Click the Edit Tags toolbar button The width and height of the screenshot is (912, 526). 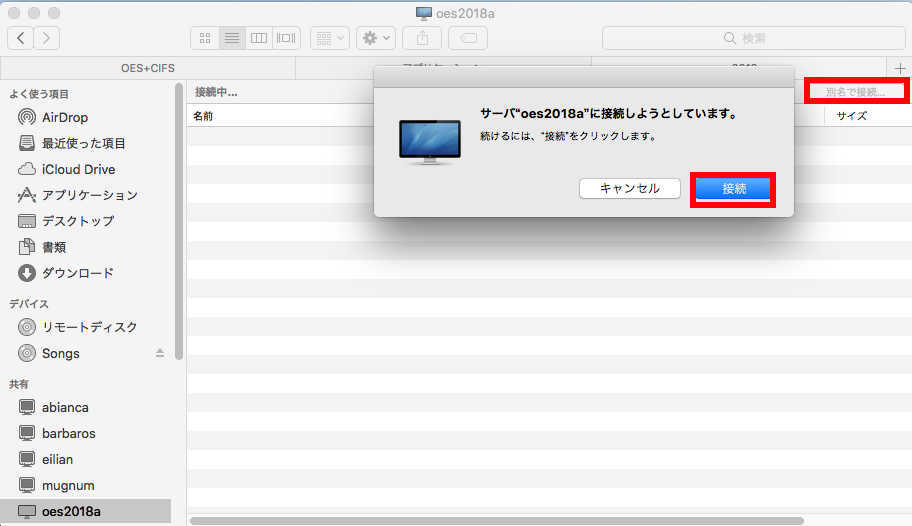click(468, 38)
